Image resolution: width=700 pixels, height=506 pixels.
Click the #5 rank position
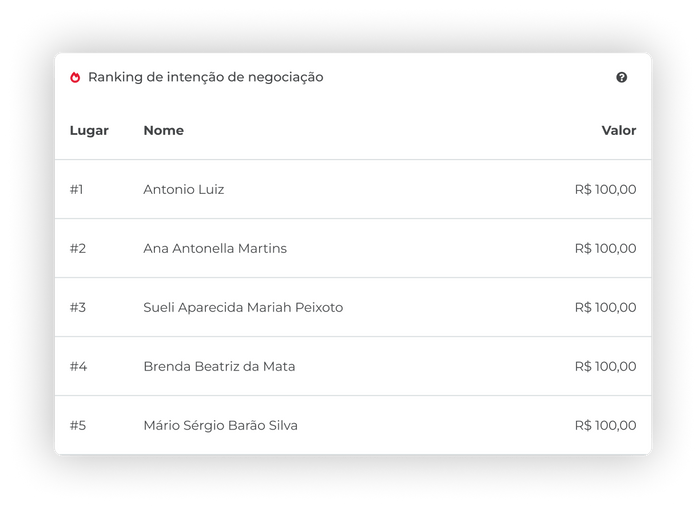(x=78, y=425)
